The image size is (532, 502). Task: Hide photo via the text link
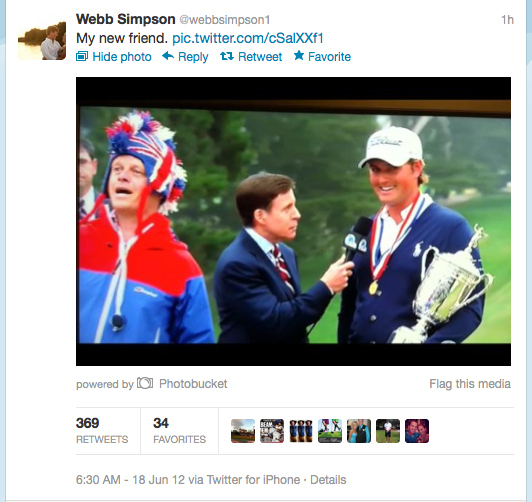coord(122,57)
